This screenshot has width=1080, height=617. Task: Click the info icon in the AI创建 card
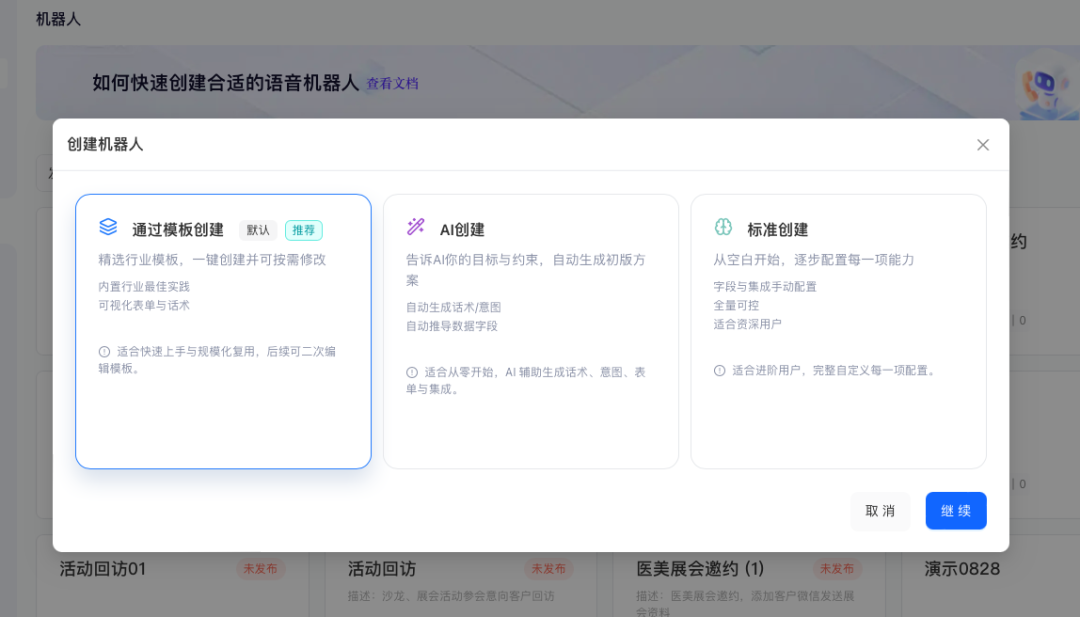[412, 370]
